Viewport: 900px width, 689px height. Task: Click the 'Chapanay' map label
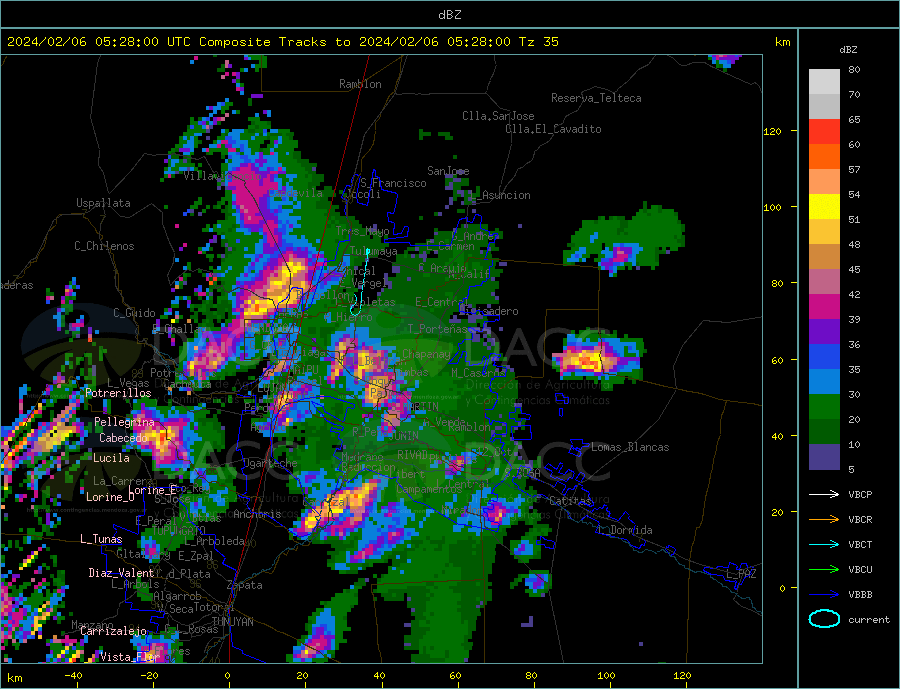(x=426, y=354)
